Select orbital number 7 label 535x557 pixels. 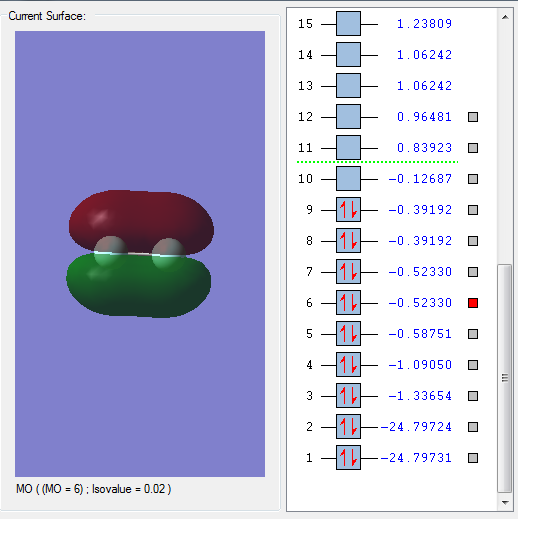coord(309,272)
